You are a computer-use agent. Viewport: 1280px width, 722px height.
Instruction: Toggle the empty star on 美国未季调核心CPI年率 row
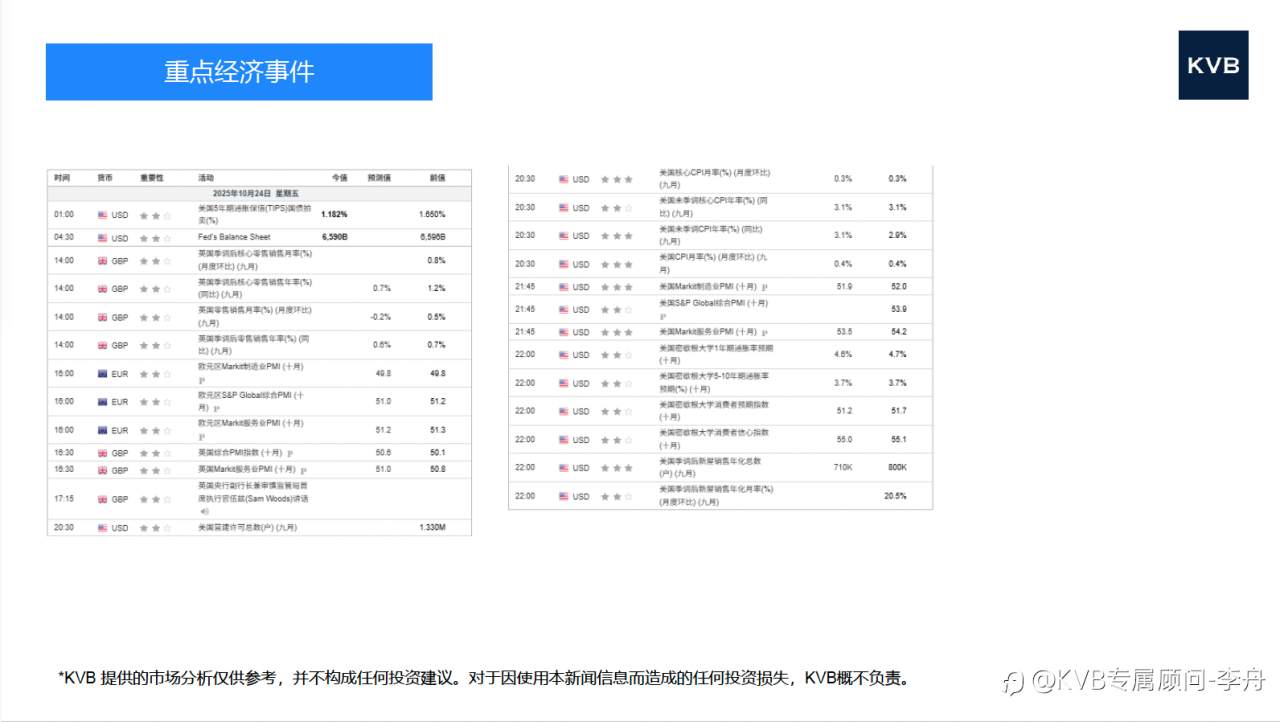(x=626, y=208)
